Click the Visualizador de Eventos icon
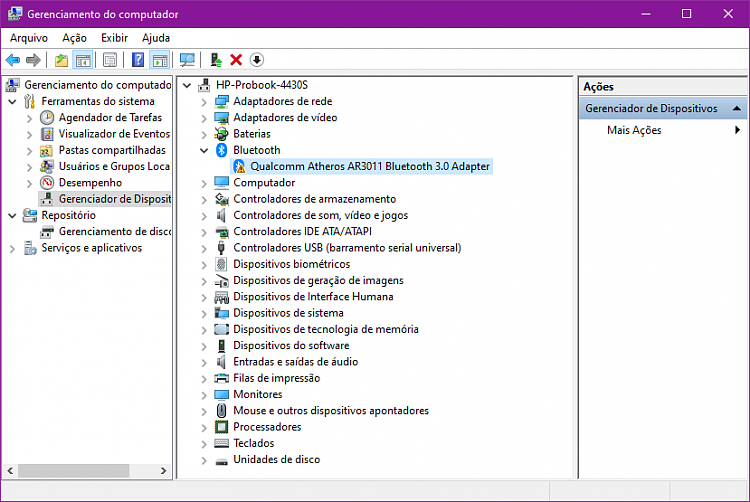This screenshot has height=502, width=750. (47, 134)
